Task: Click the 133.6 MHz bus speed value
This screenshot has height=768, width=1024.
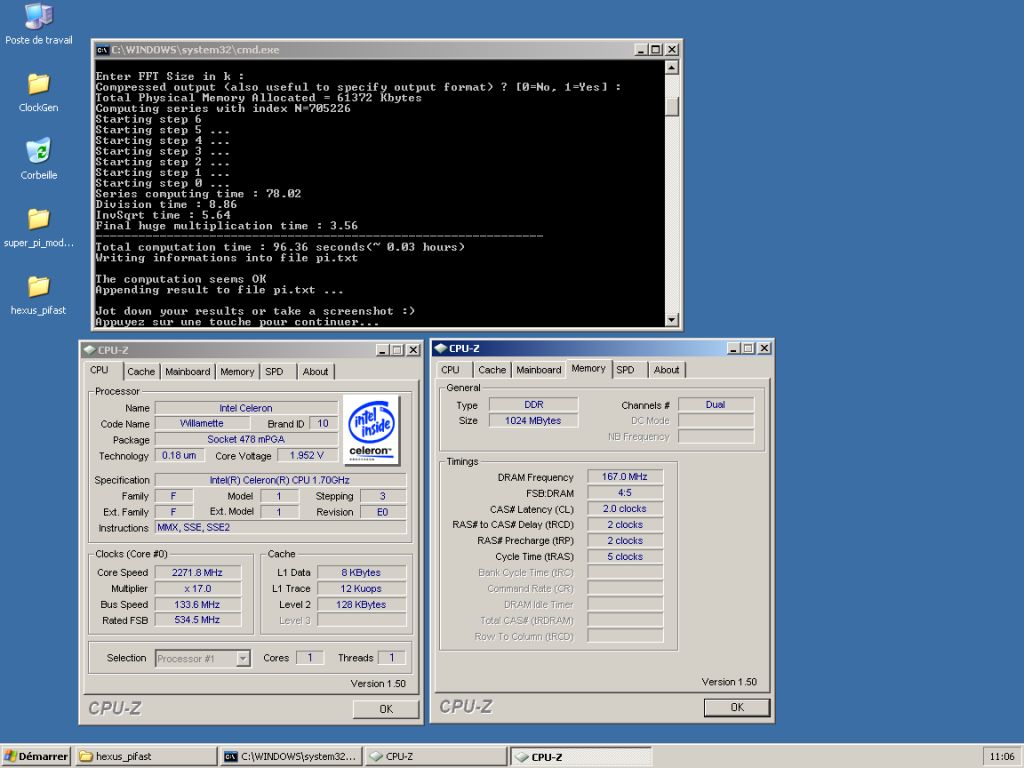Action: click(x=197, y=605)
